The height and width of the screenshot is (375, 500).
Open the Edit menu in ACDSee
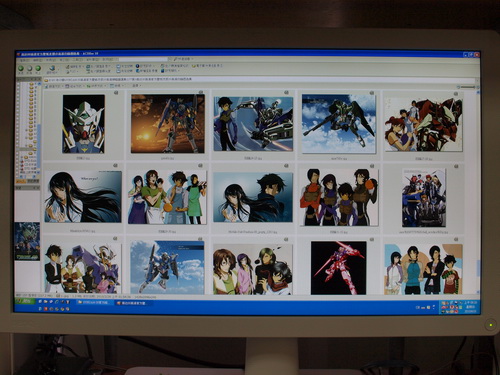(38, 60)
